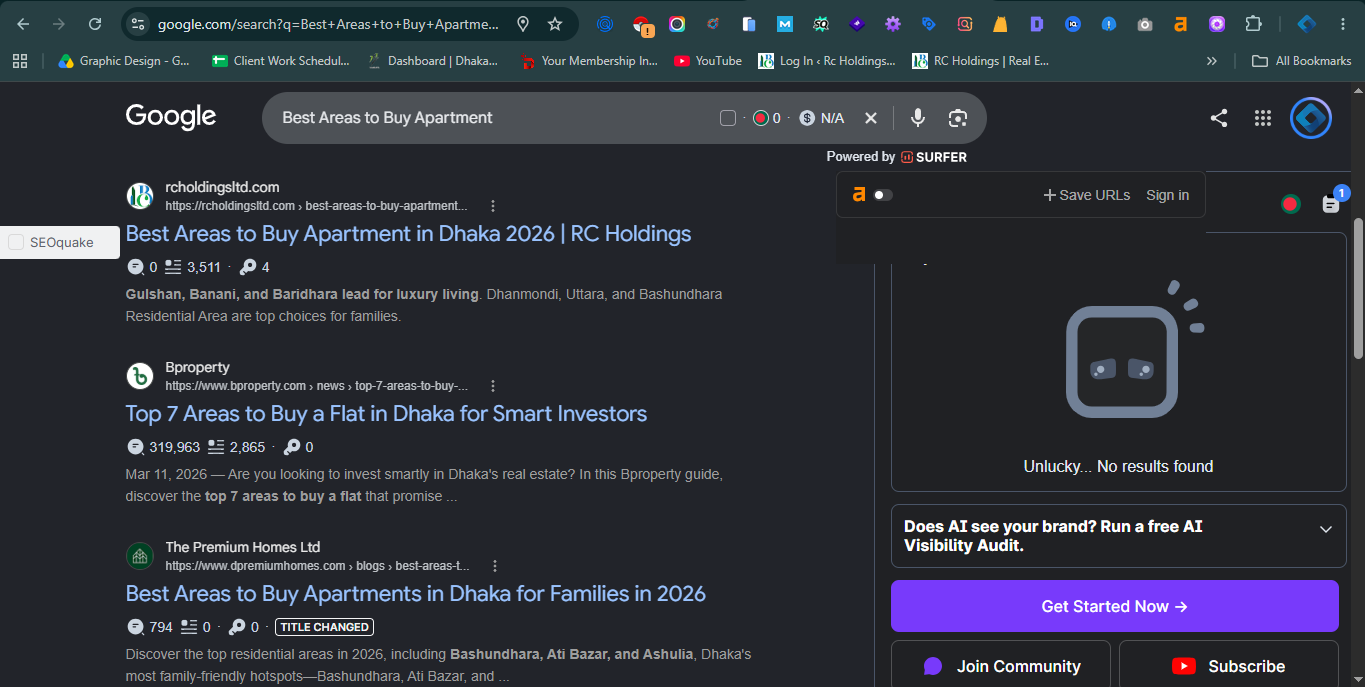Open Top 7 Areas to Buy a Flat result
The height and width of the screenshot is (687, 1365).
[x=386, y=413]
